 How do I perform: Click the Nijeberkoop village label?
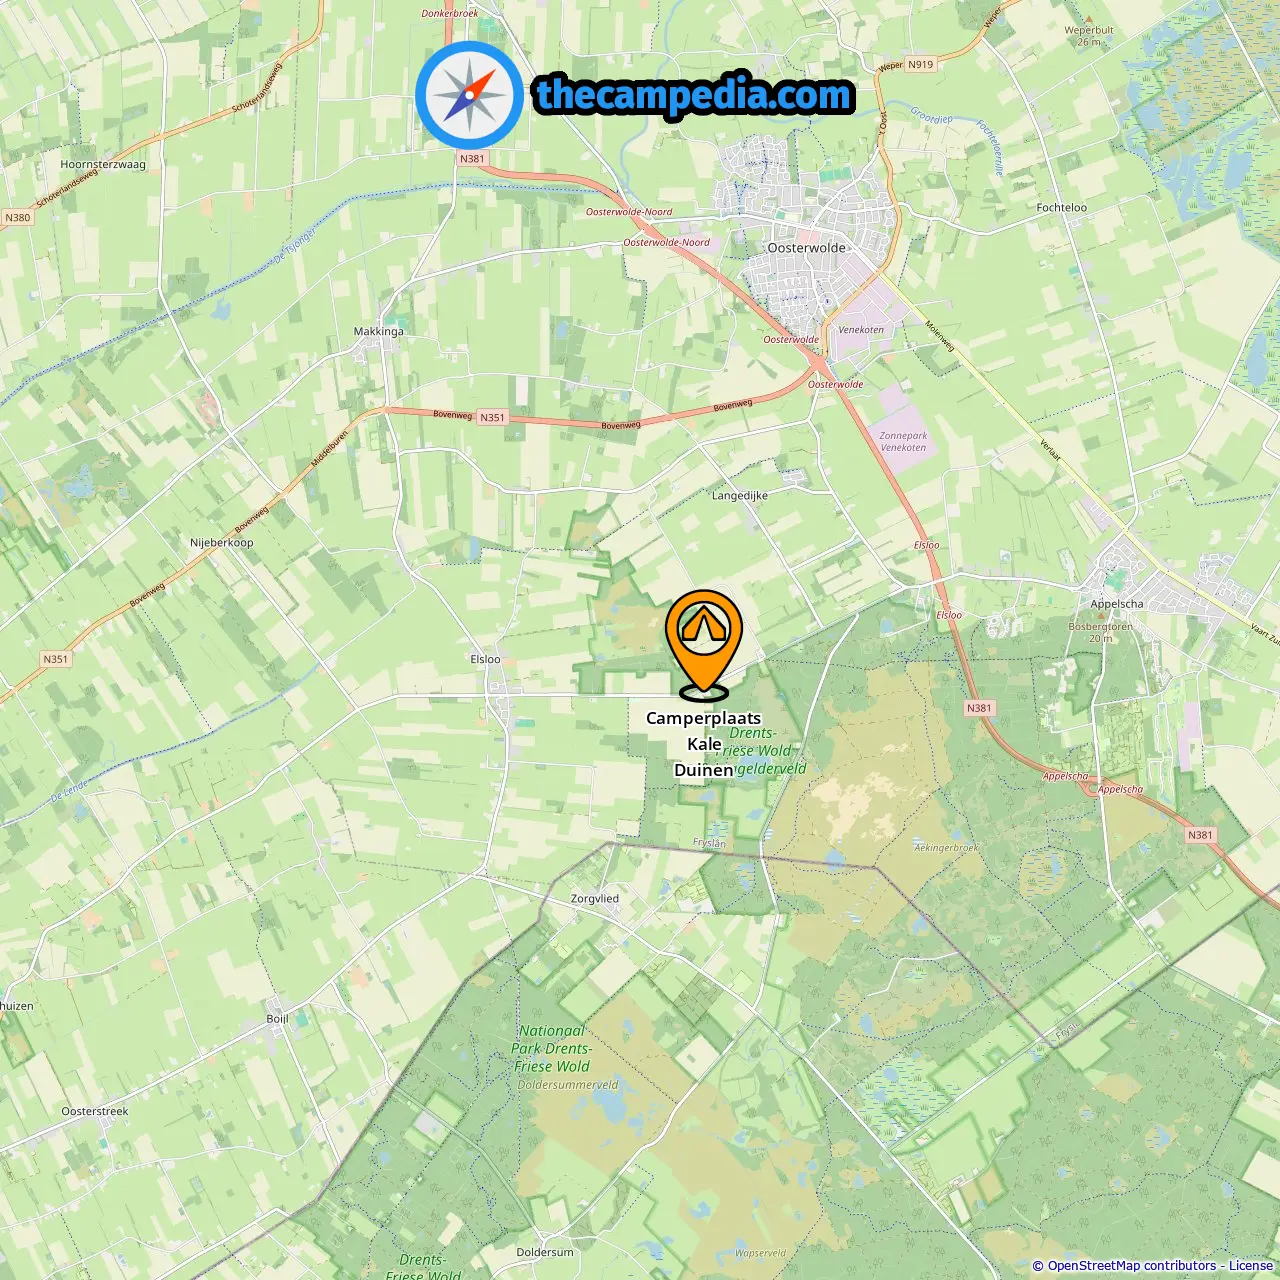[222, 543]
